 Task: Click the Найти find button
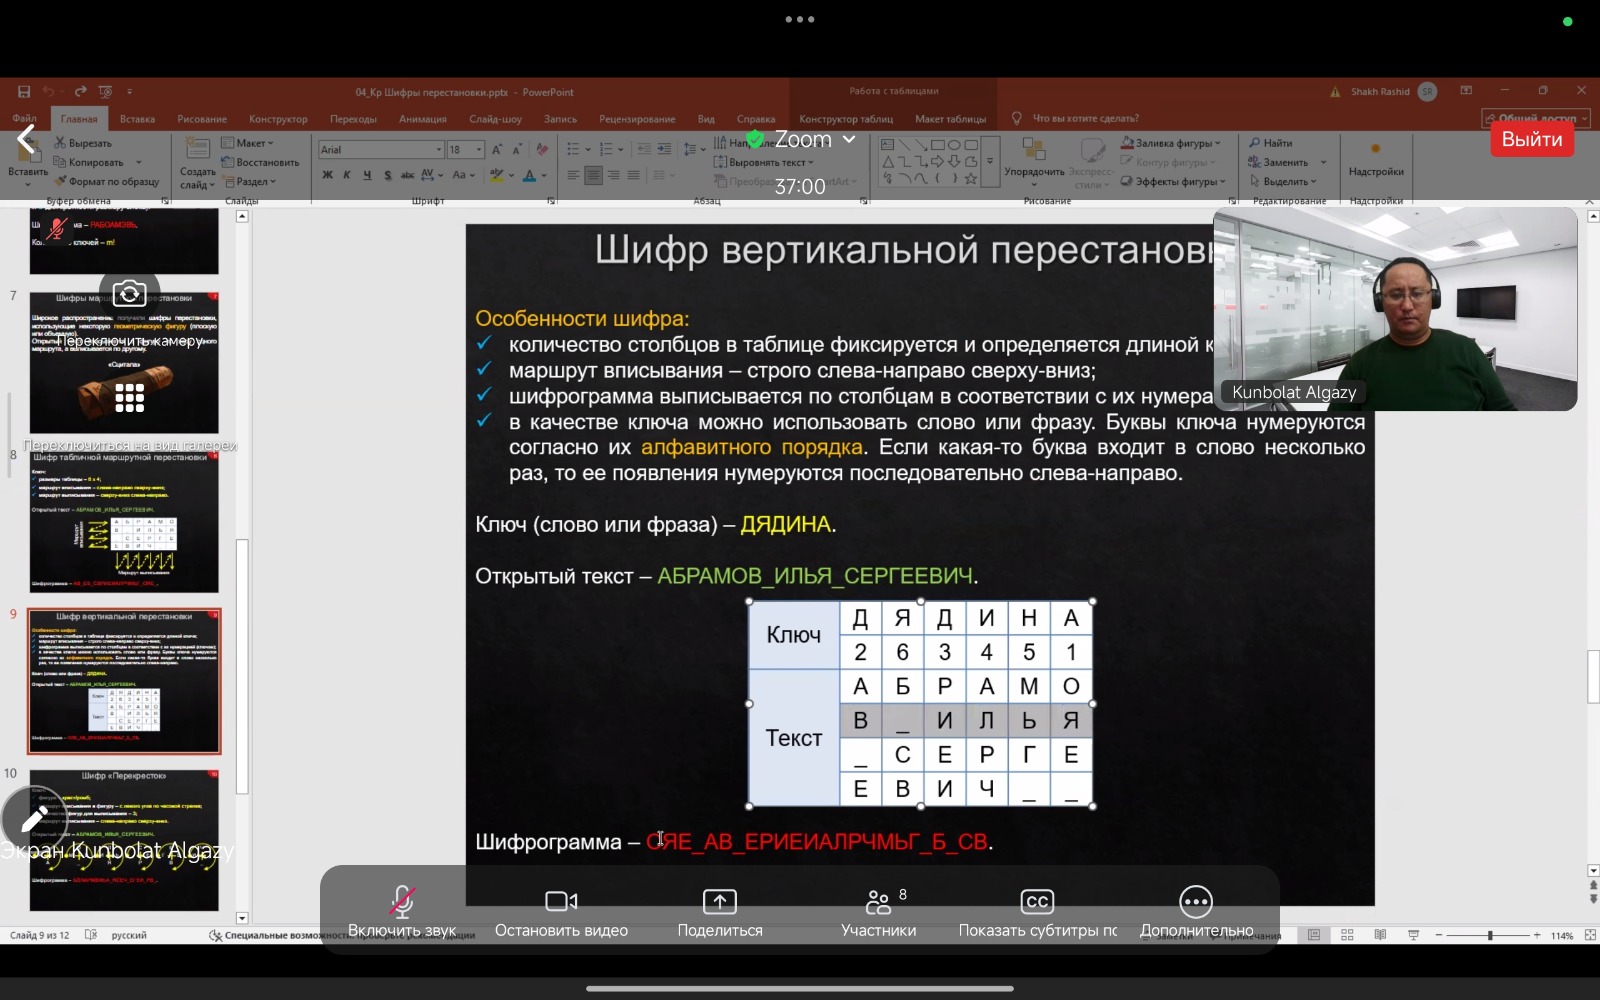pos(1271,143)
